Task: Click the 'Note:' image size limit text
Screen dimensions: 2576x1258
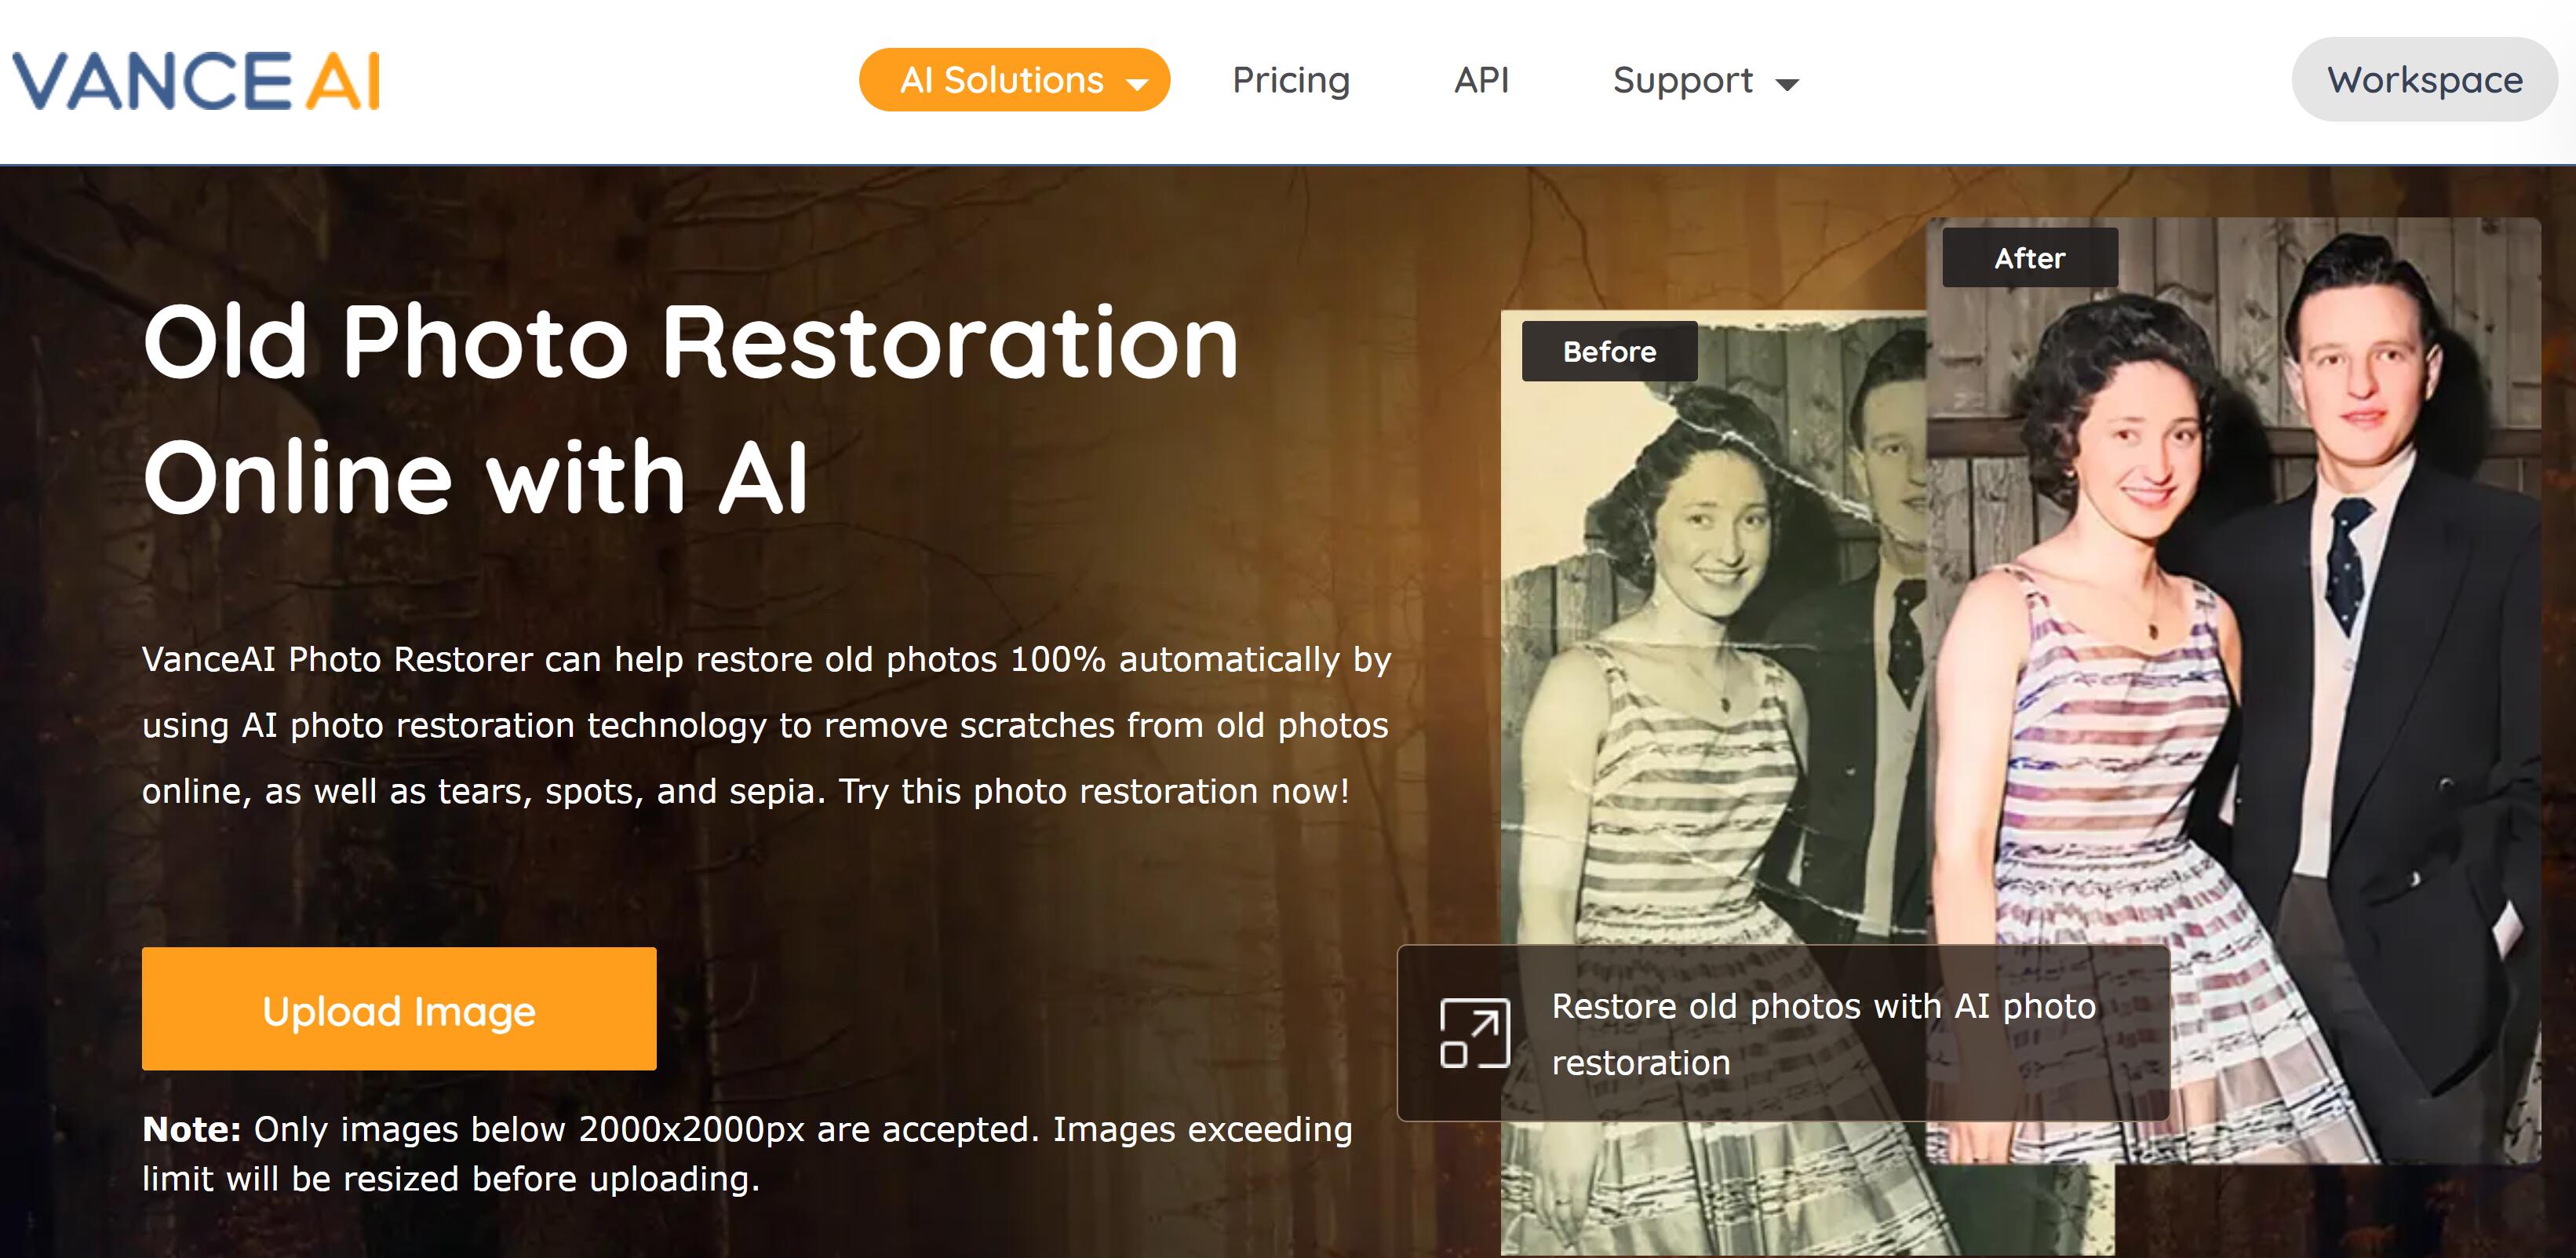Action: (x=747, y=1153)
